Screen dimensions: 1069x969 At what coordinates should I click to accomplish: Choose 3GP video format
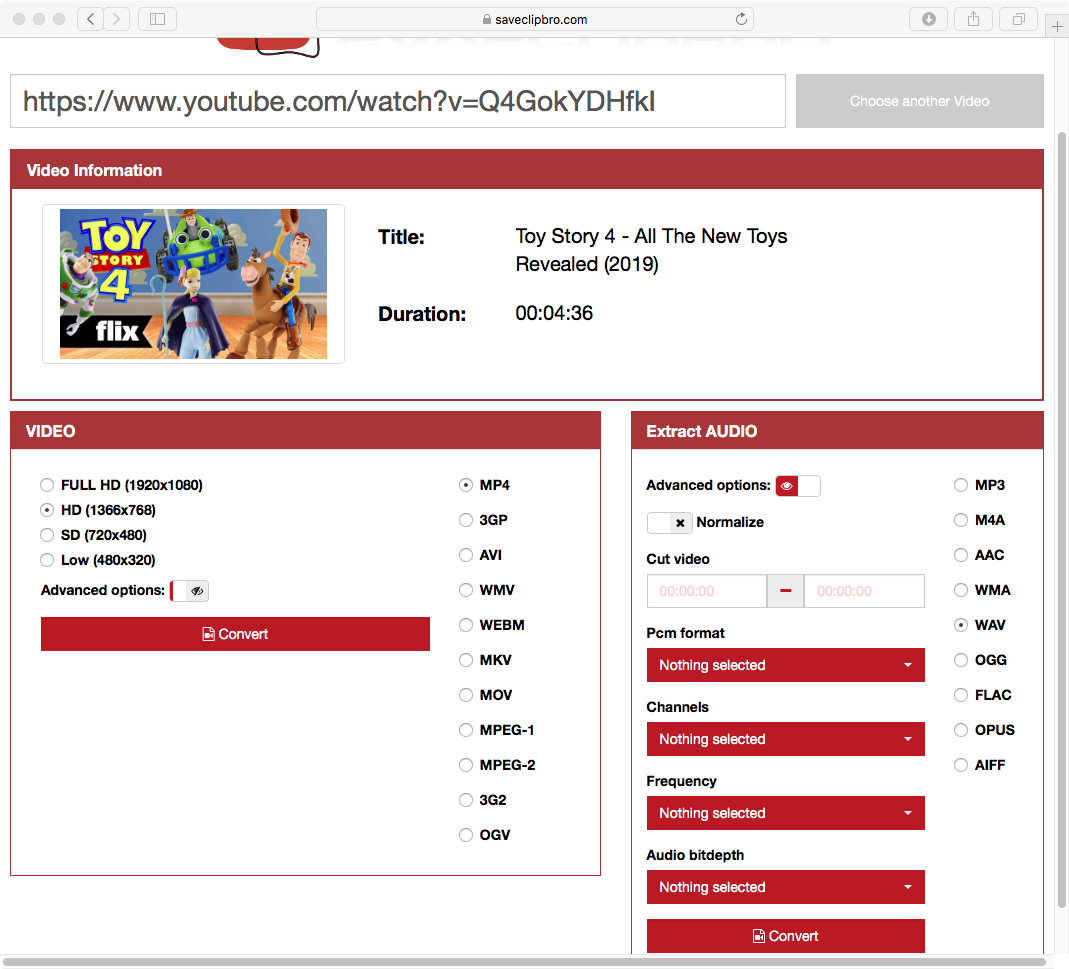(466, 520)
